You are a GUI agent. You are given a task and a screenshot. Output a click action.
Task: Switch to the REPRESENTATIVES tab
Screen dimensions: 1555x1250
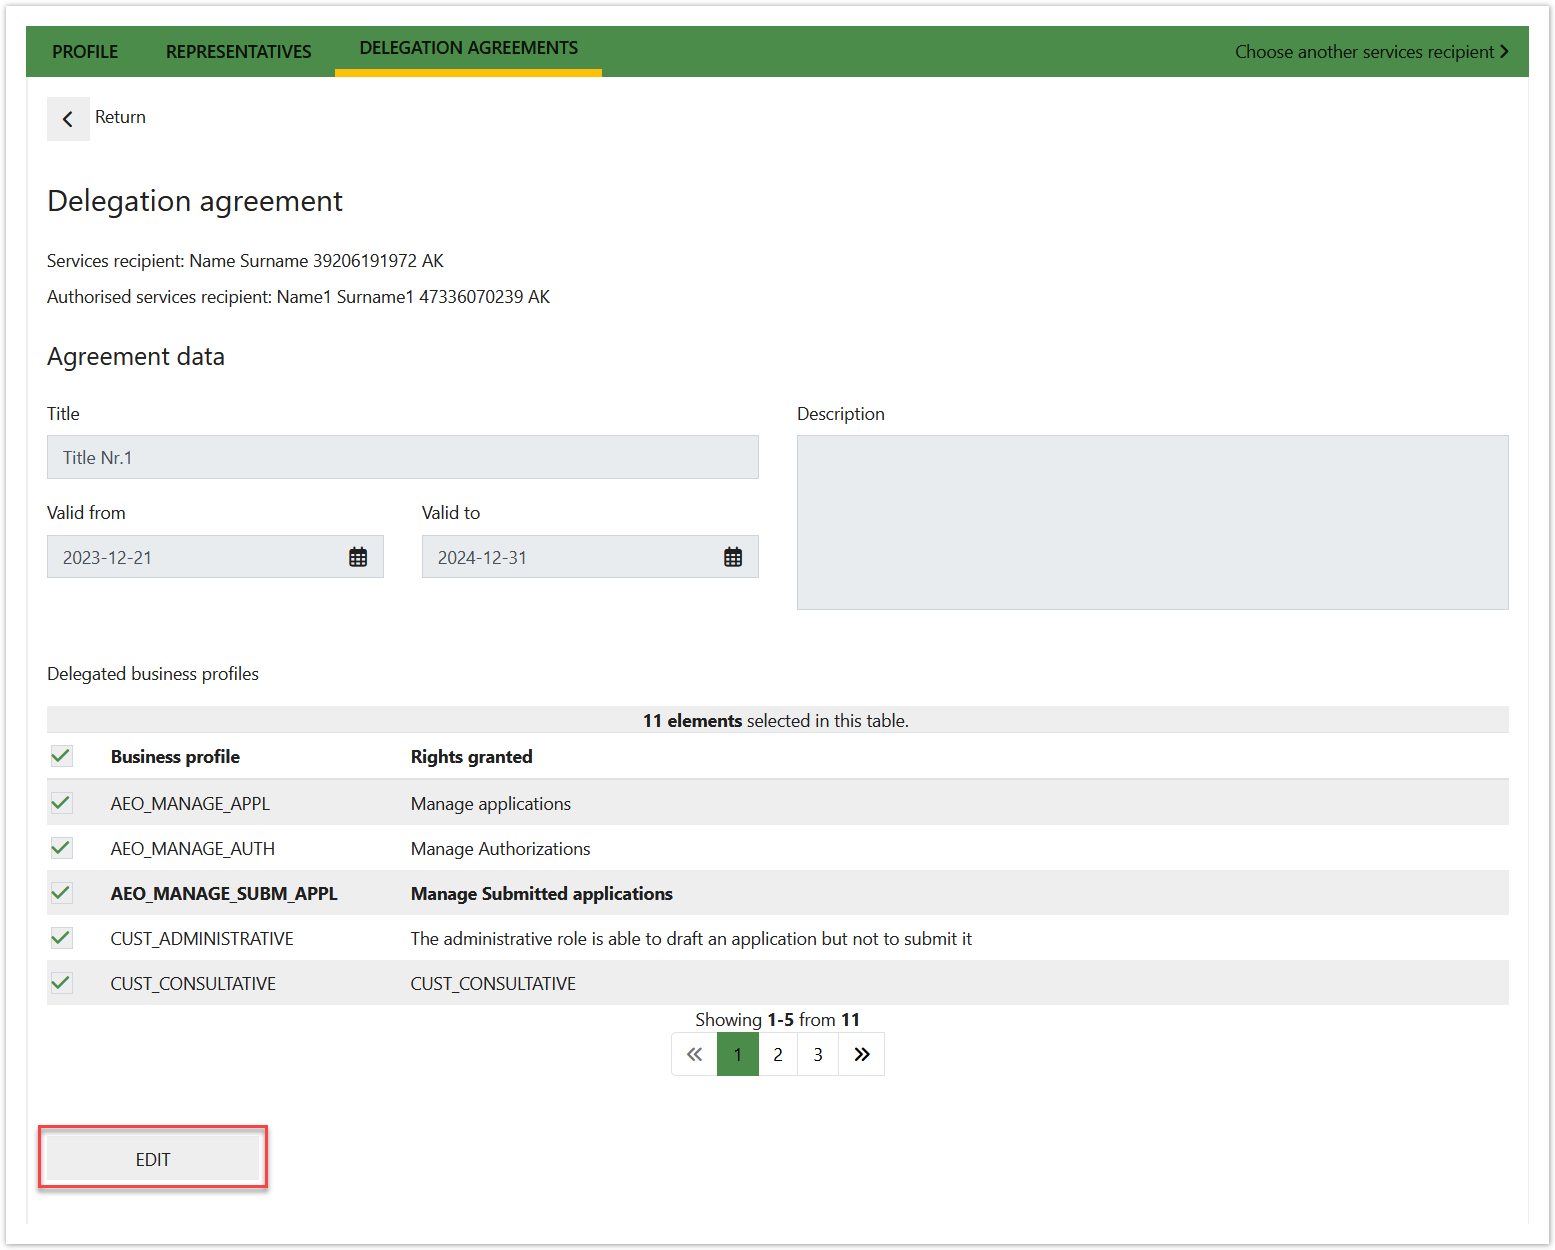coord(238,52)
